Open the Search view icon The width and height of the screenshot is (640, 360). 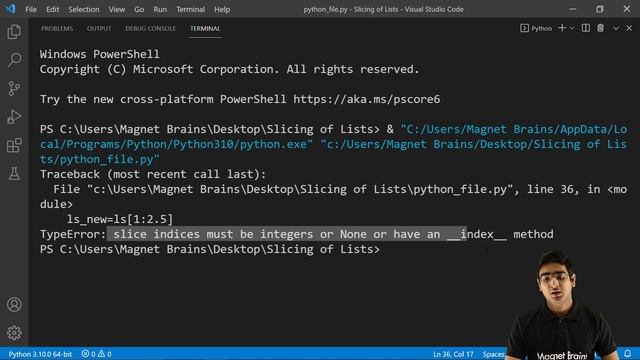coord(14,60)
